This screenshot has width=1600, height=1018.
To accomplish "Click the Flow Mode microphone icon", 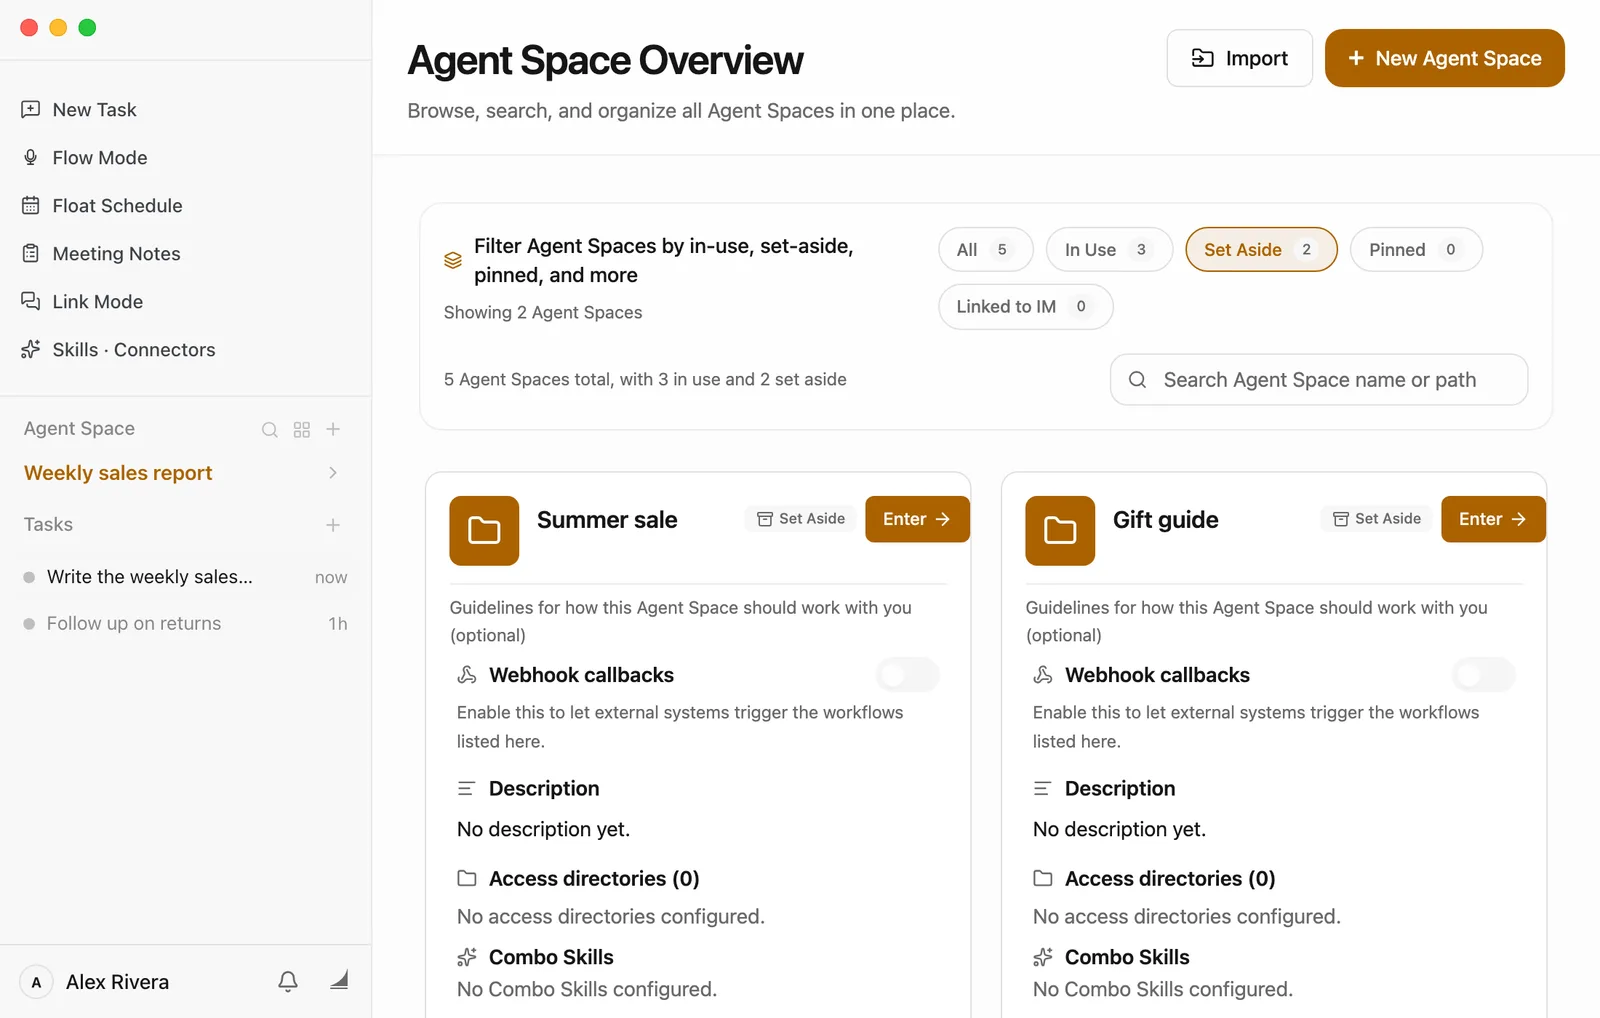I will 31,157.
